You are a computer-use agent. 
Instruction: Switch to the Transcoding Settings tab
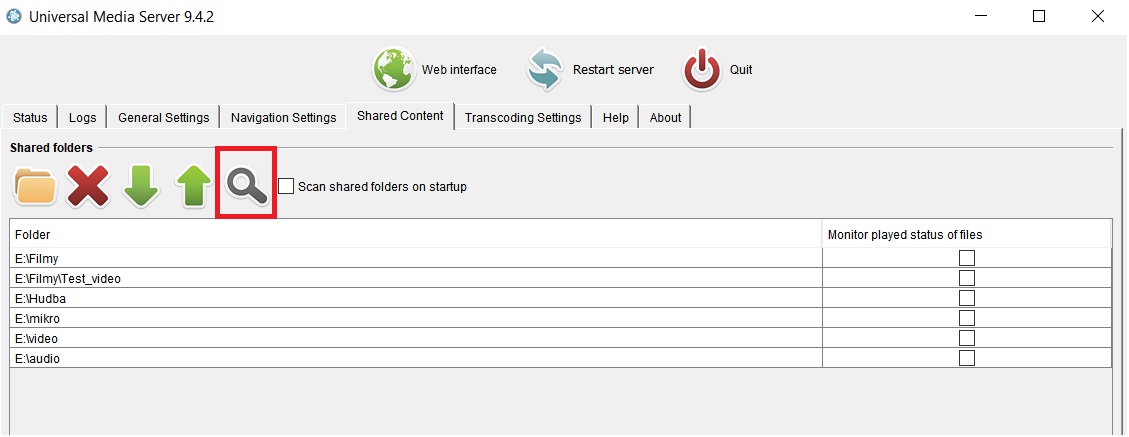(x=523, y=117)
